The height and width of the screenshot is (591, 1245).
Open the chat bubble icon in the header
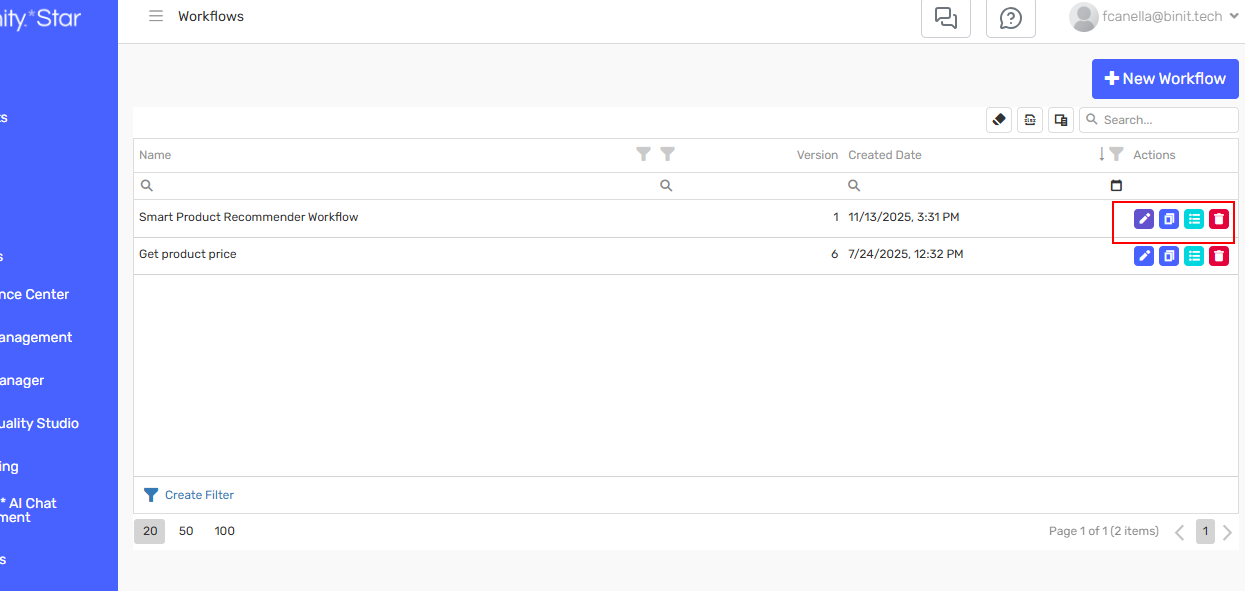945,18
